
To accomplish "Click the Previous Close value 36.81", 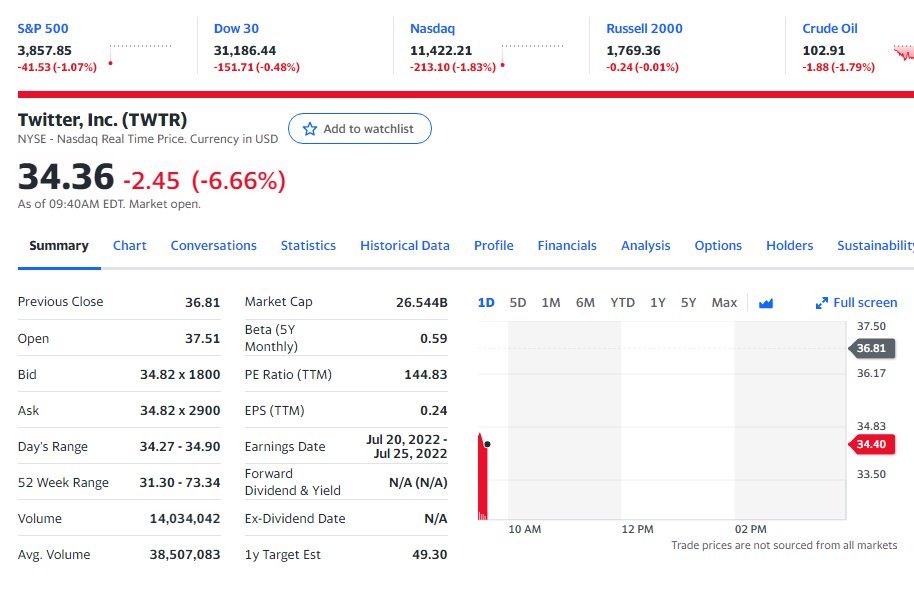I will [x=202, y=302].
